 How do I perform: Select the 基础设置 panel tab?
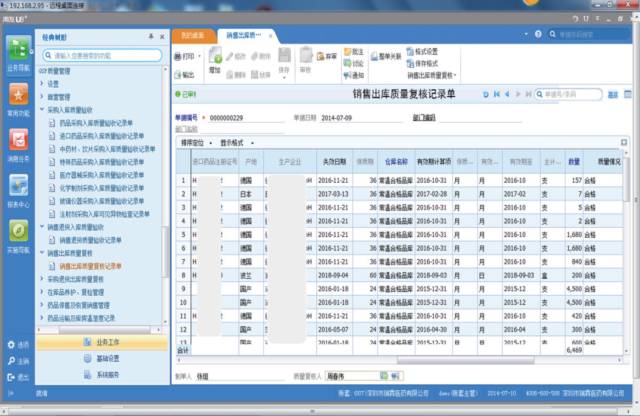(102, 358)
